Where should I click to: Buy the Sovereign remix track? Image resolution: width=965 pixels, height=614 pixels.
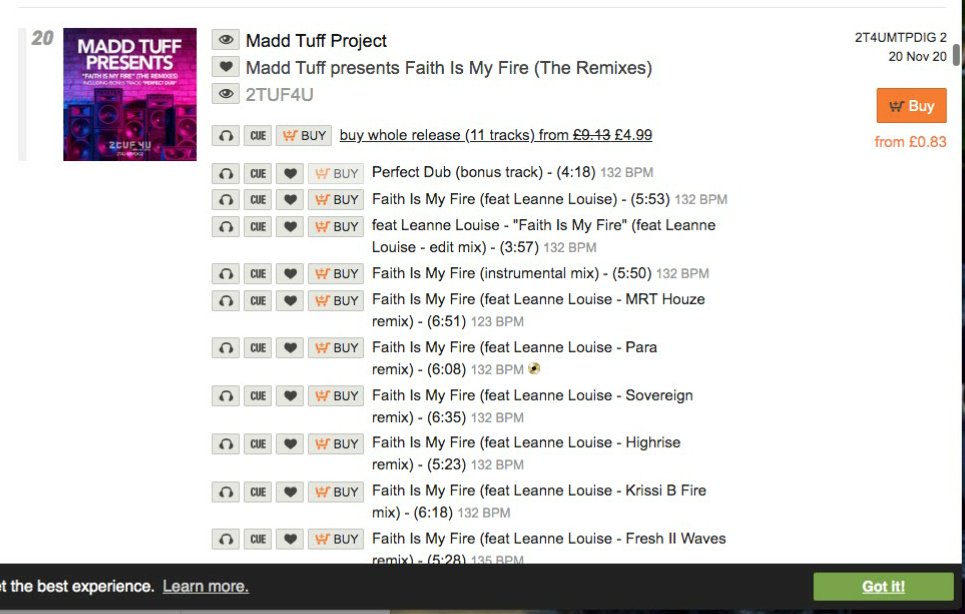pos(336,396)
